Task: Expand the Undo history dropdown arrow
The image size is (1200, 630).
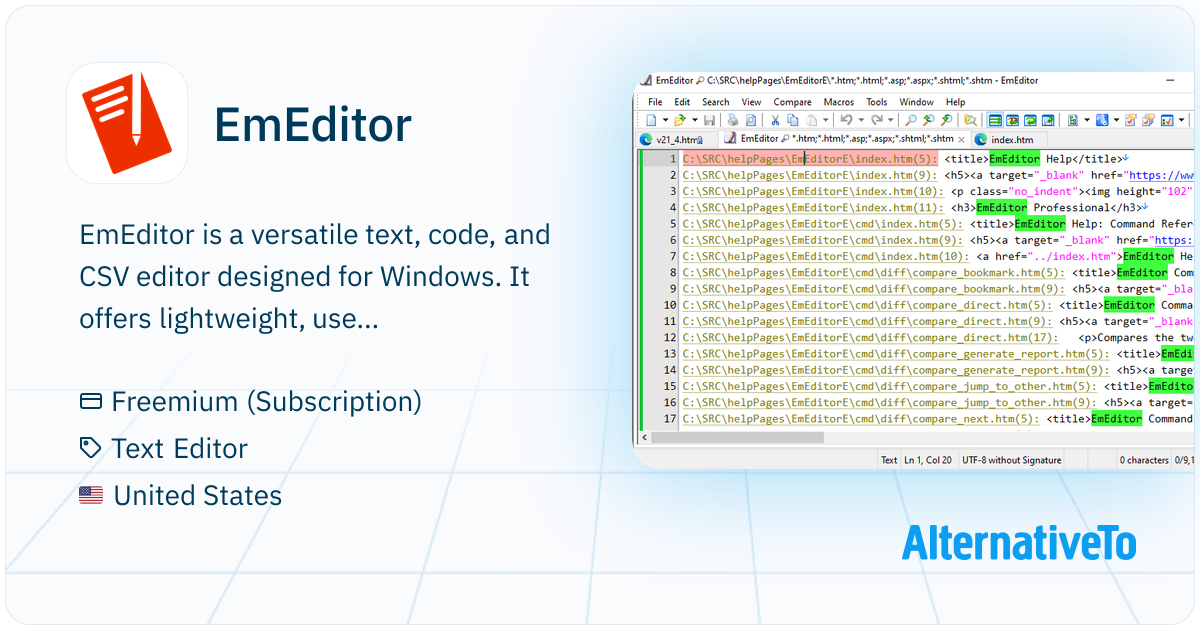Action: (x=861, y=120)
